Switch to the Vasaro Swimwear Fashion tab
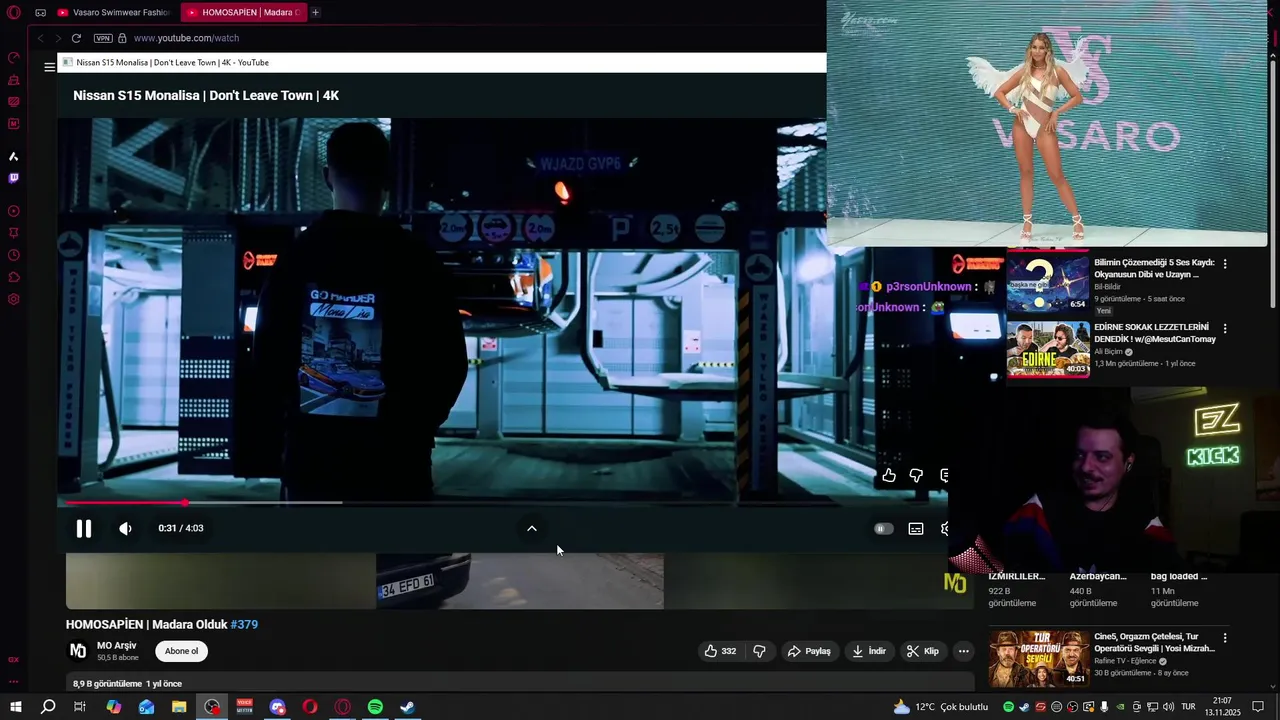This screenshot has height=720, width=1280. click(113, 13)
